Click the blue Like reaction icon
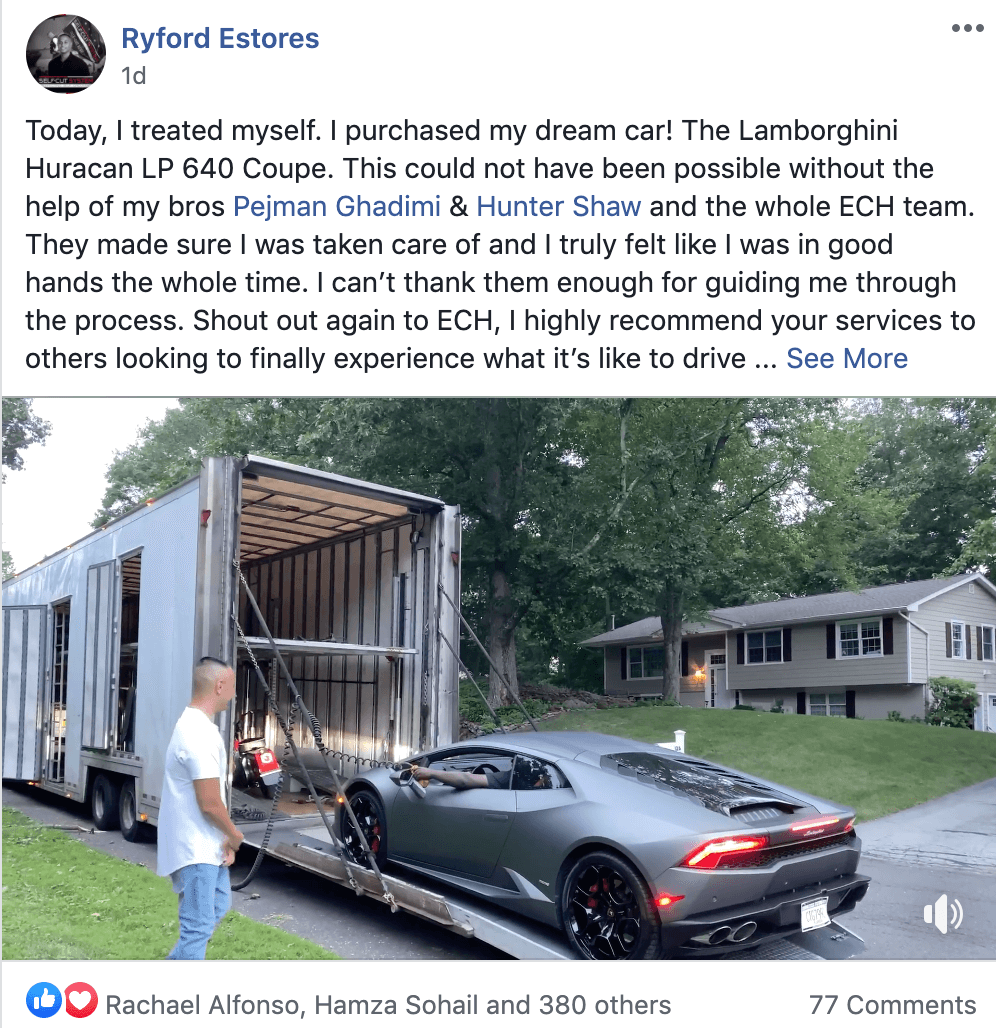 pyautogui.click(x=43, y=1000)
